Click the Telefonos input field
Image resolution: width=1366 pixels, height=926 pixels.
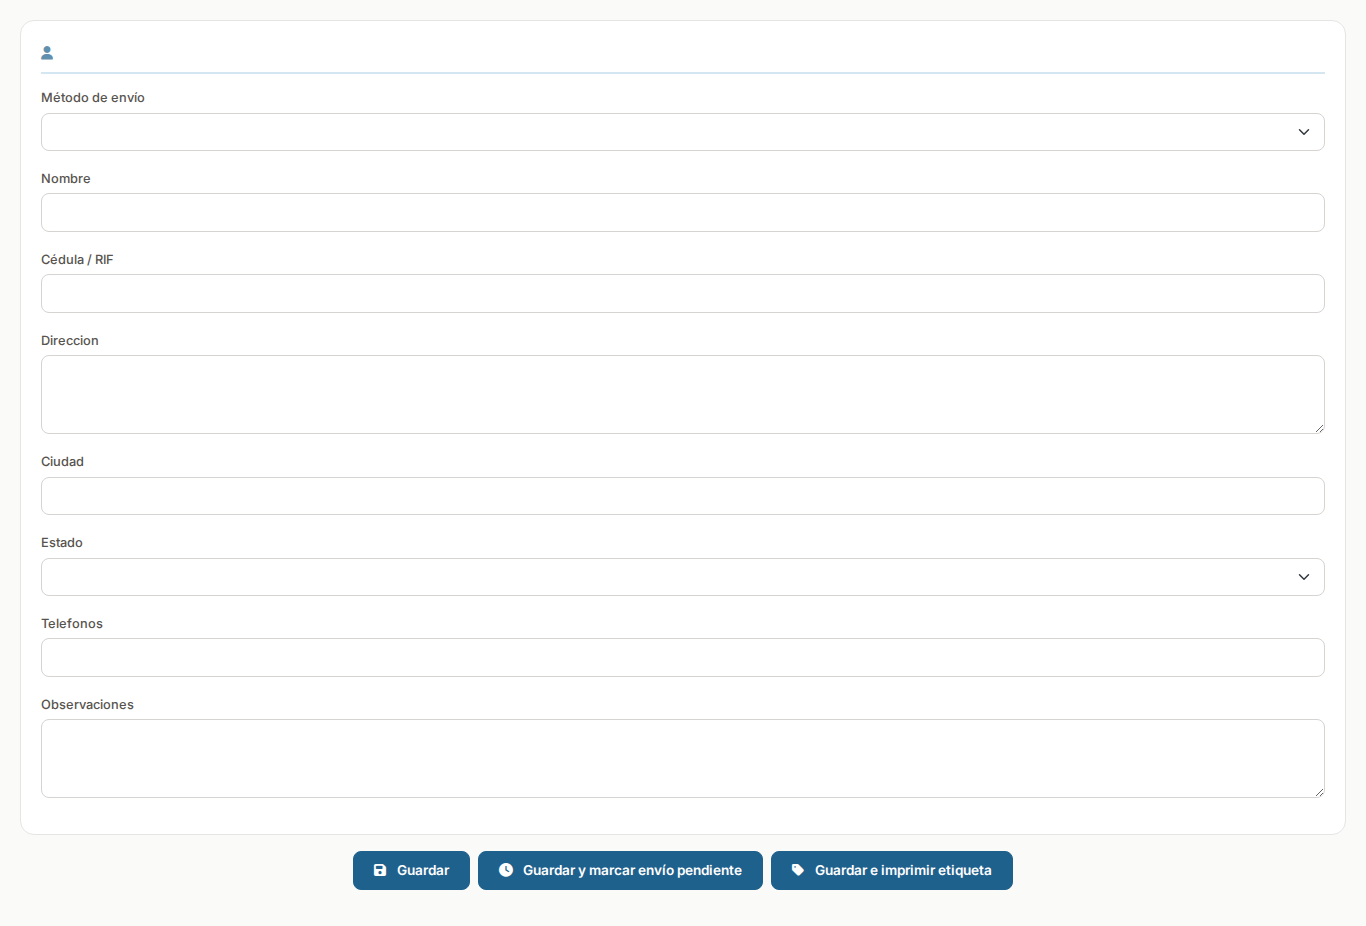tap(682, 658)
